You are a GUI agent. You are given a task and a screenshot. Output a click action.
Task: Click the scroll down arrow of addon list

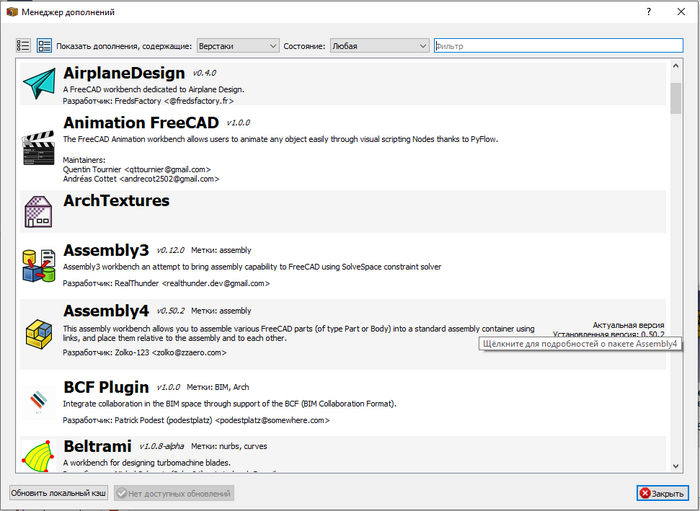click(x=675, y=466)
